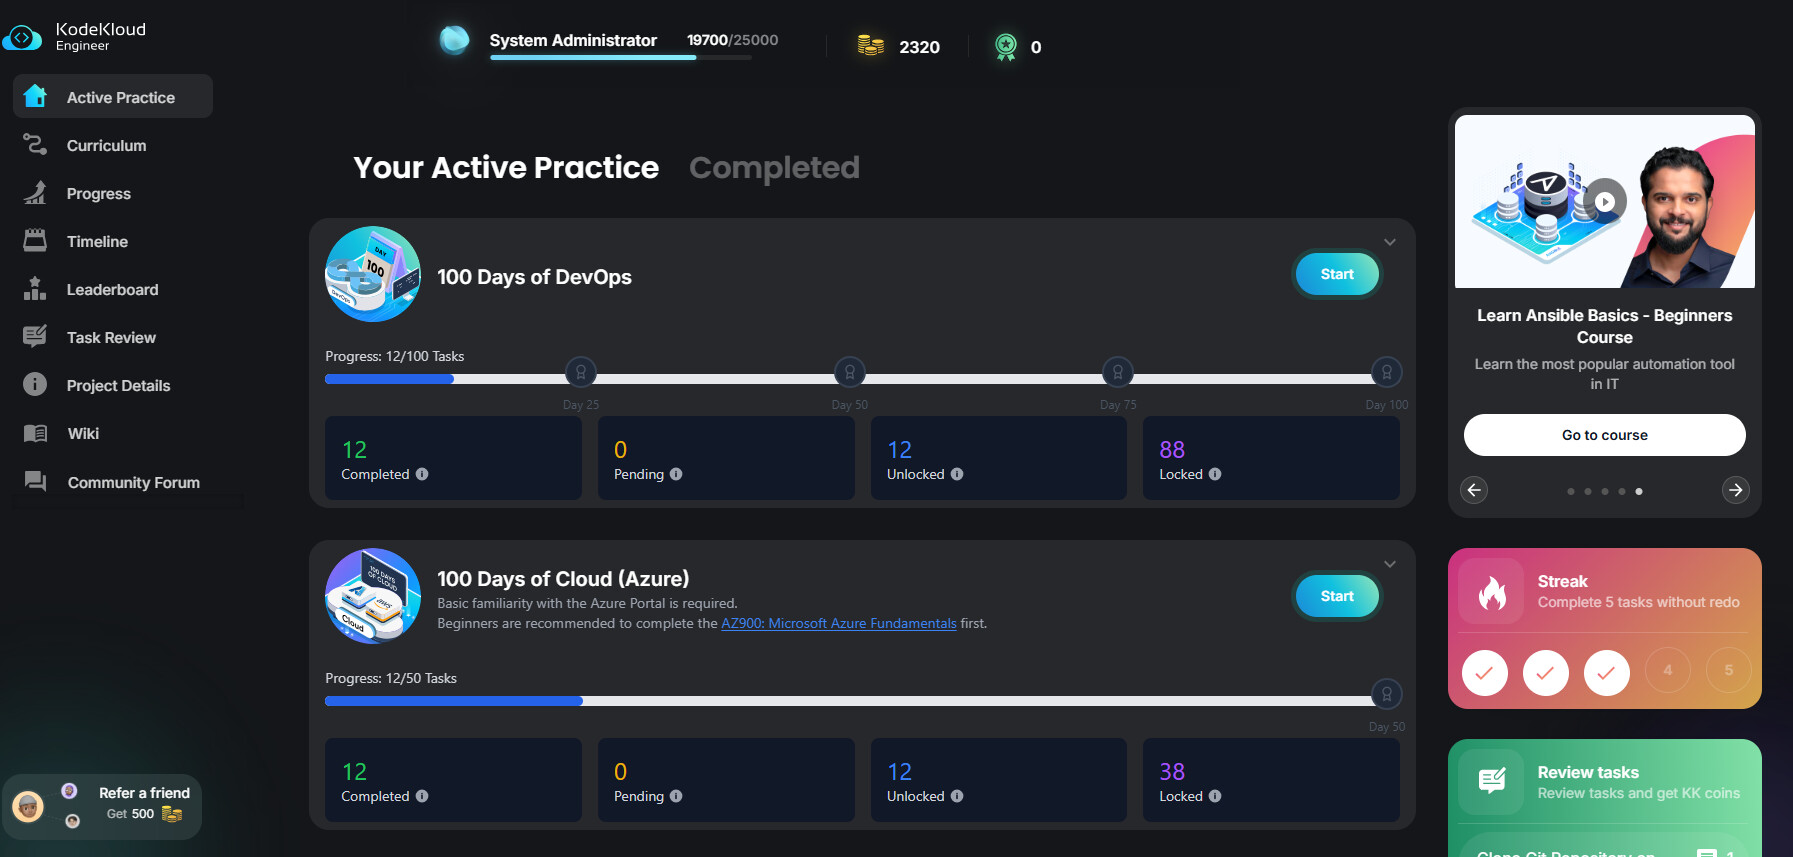Select the last carousel dot indicator
Screen dimensions: 1793x857
[1639, 491]
